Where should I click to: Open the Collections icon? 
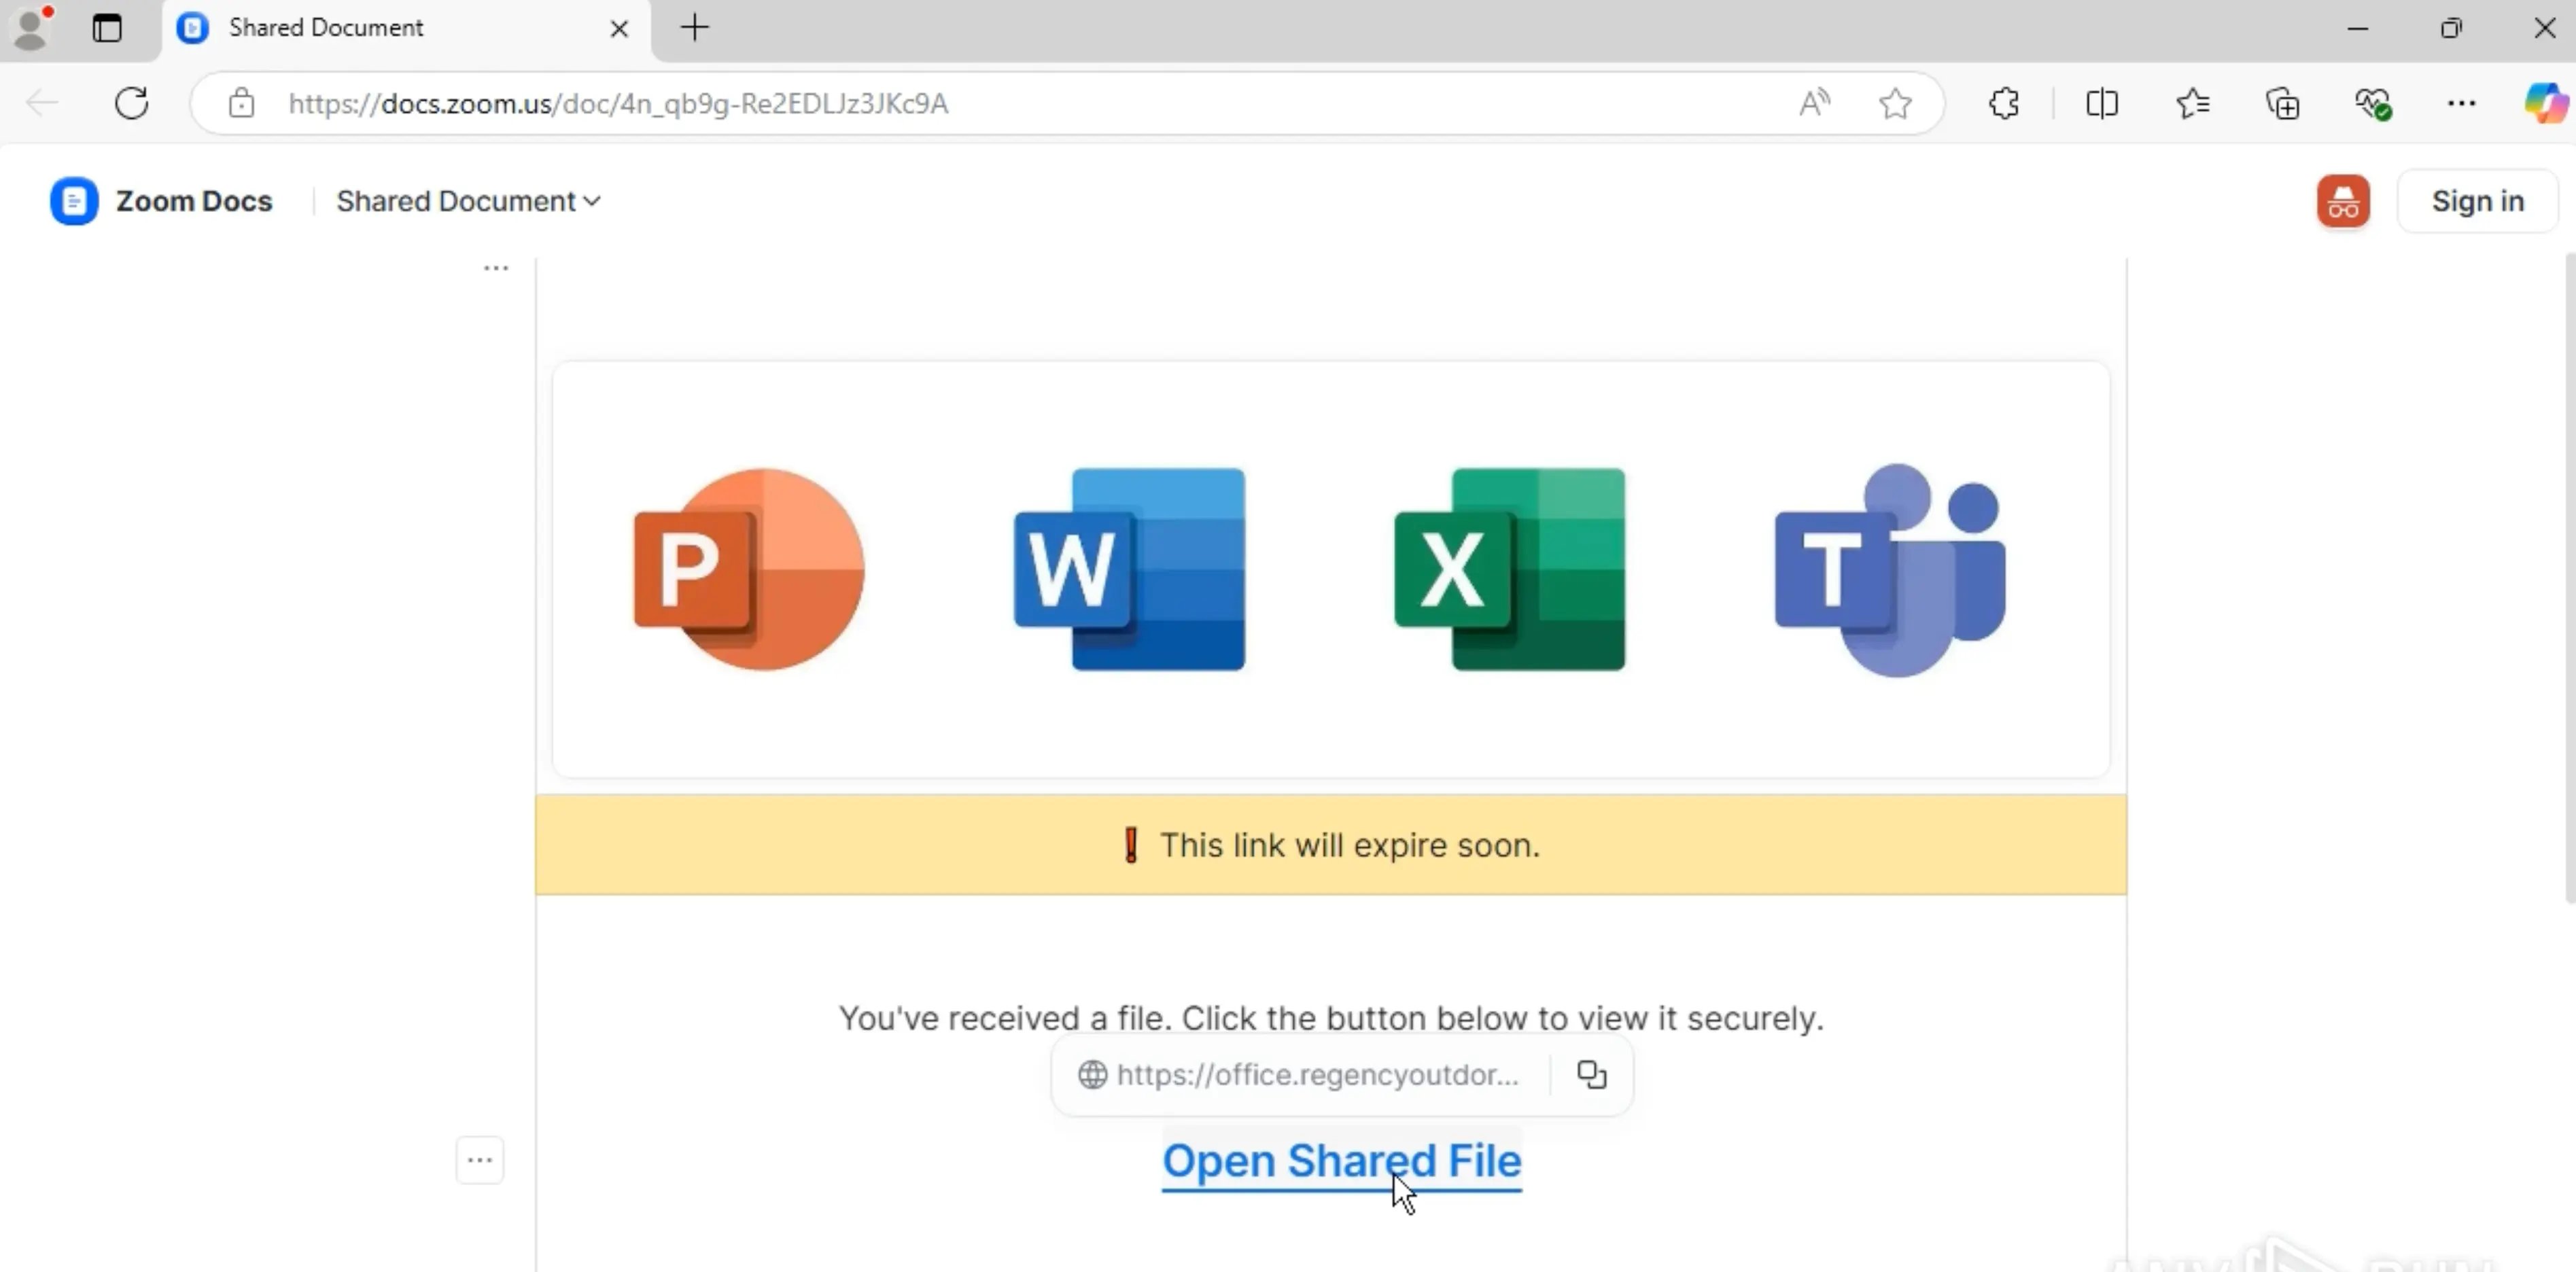pos(2283,103)
